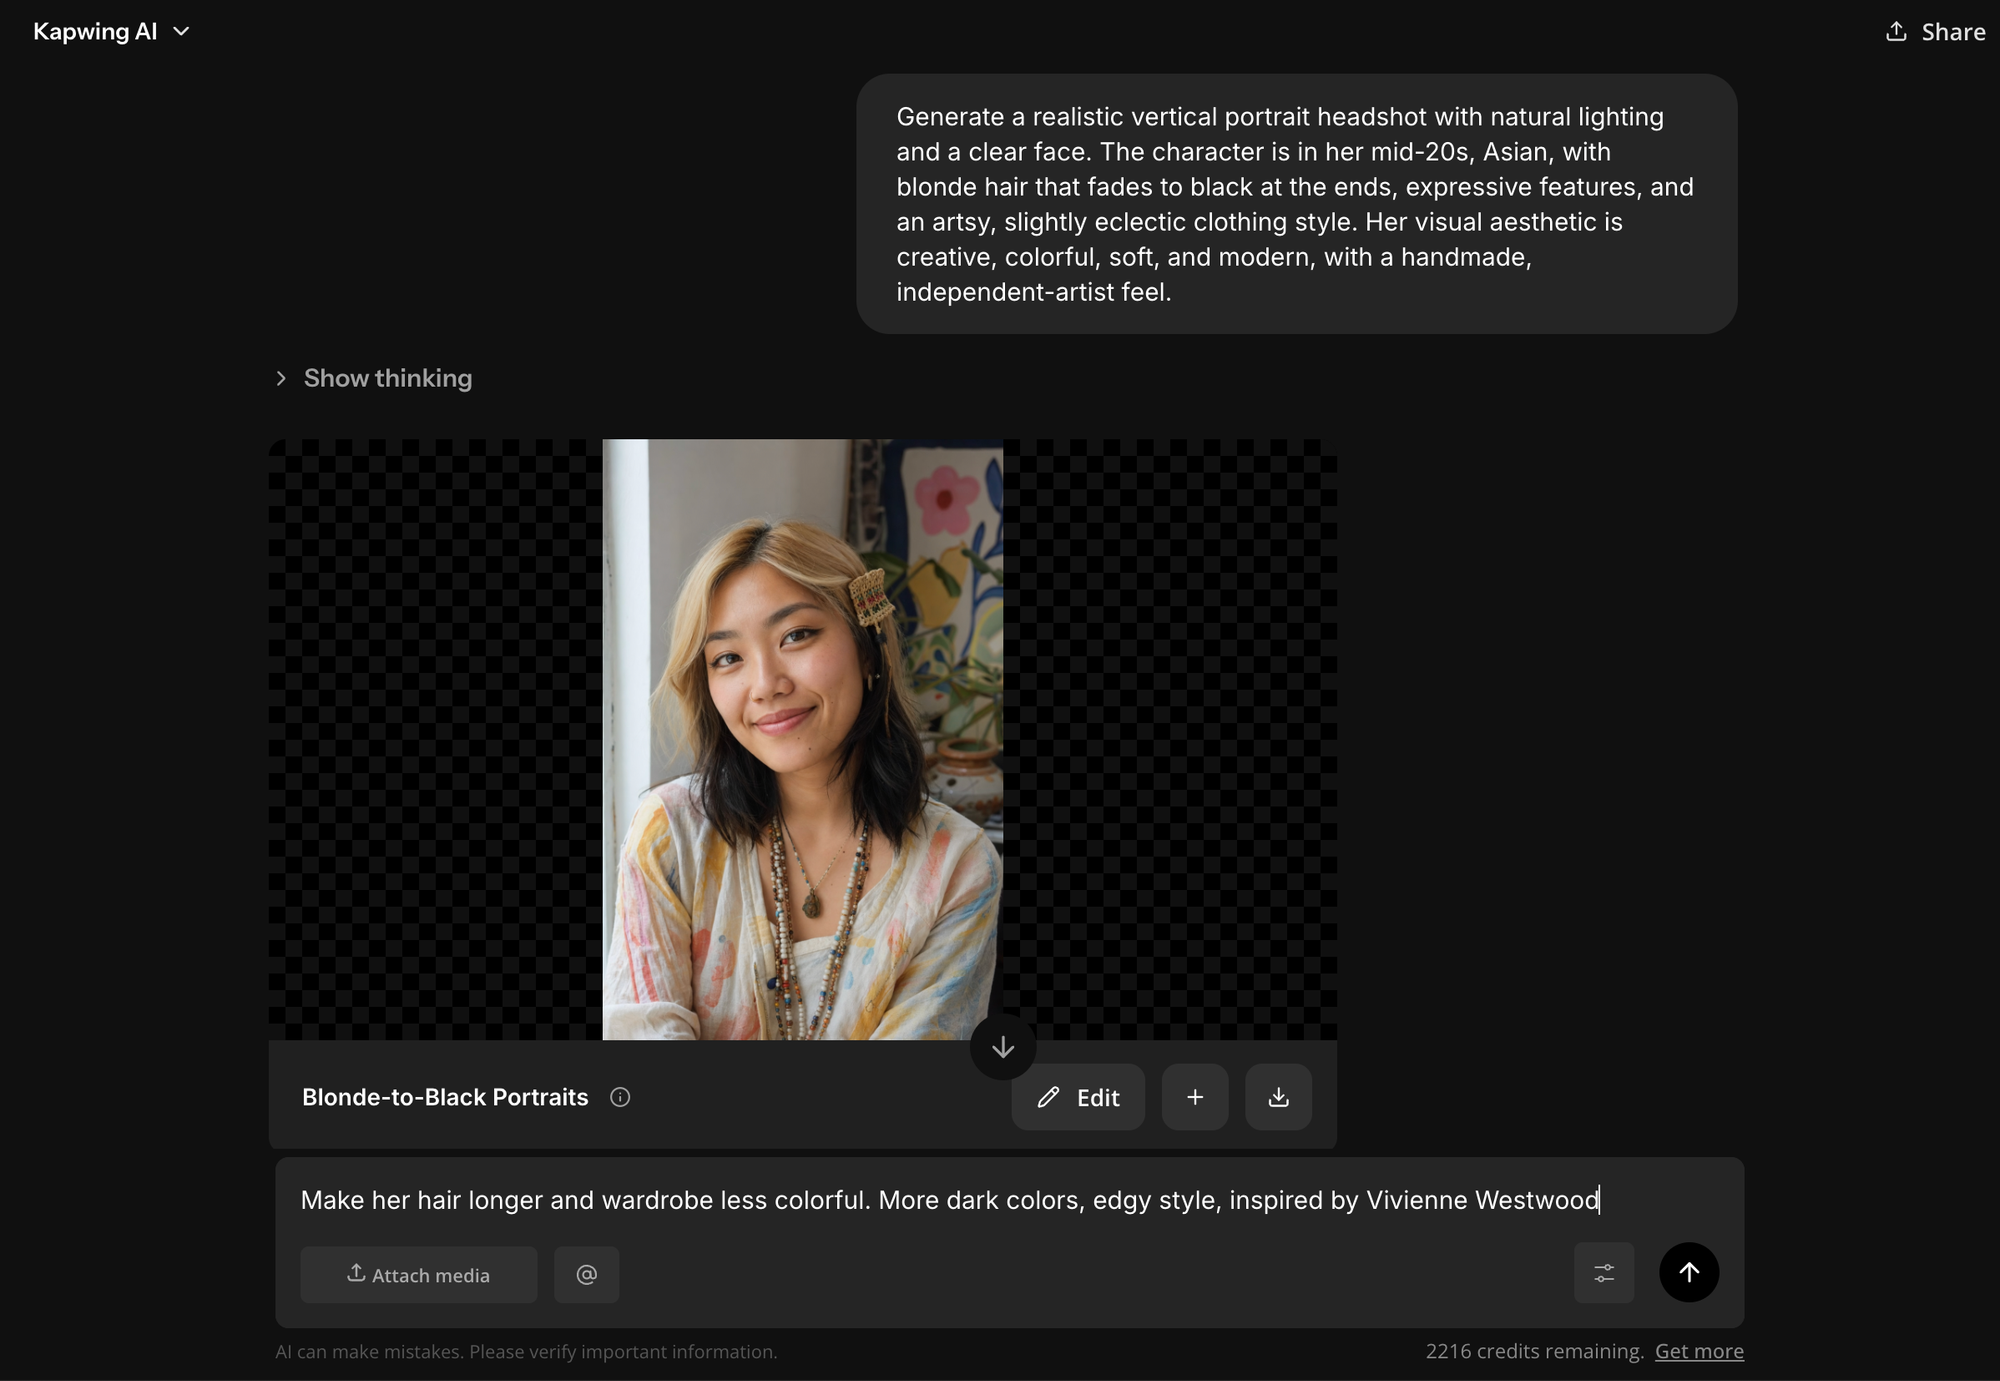Click the user prompt message bubble
The image size is (2000, 1381).
pos(1296,204)
